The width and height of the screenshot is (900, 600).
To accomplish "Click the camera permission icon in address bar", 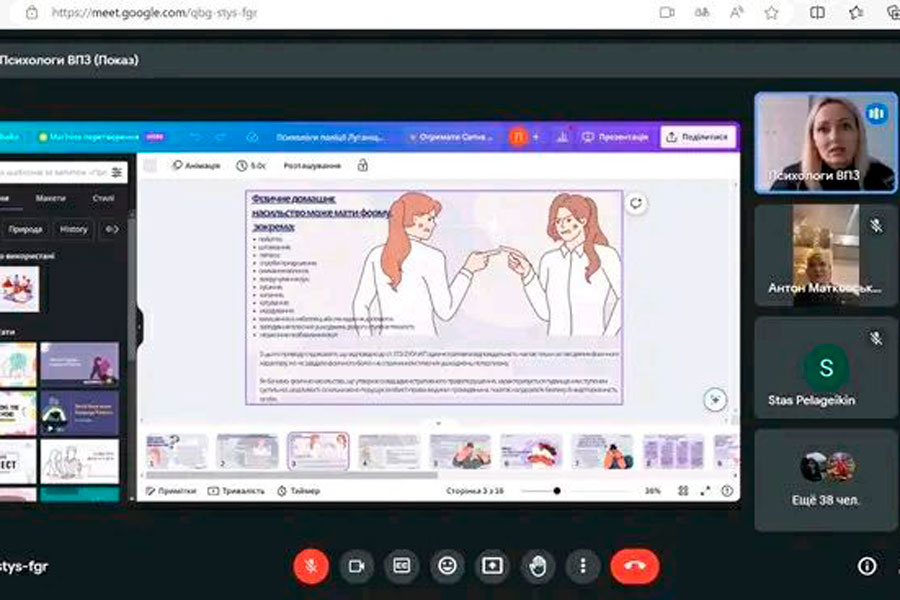I will (667, 13).
